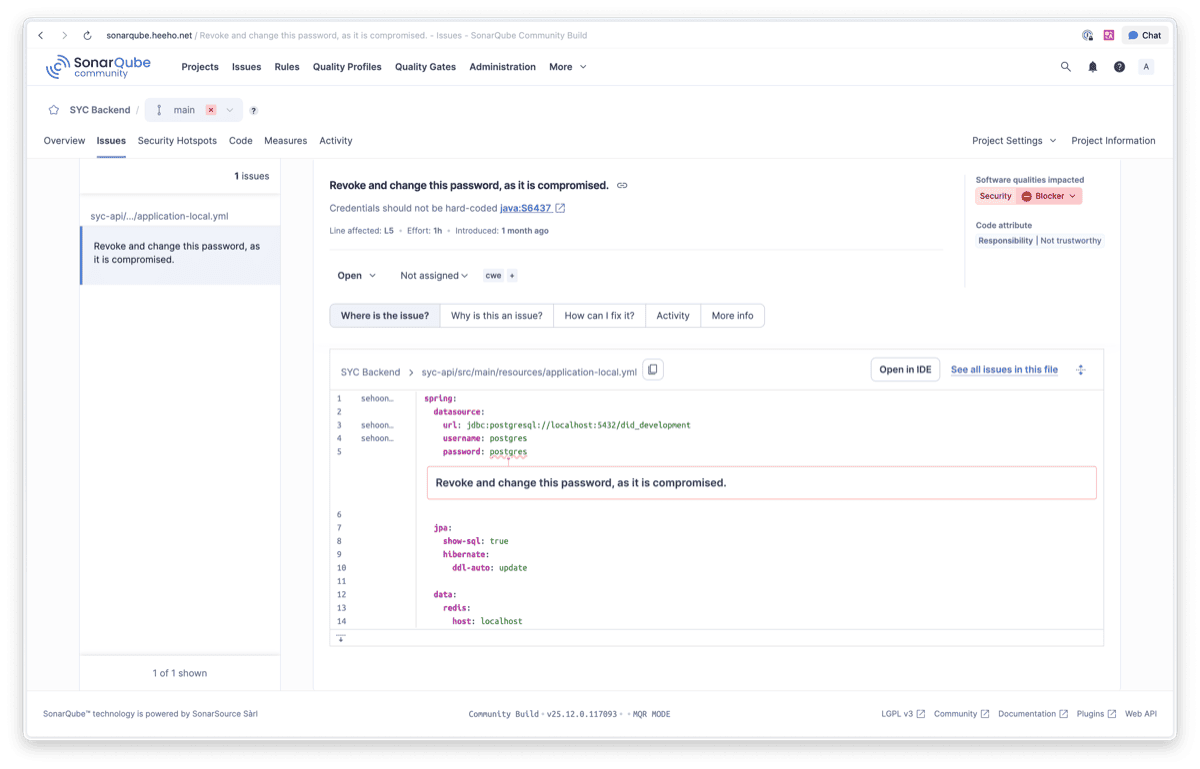1200x769 pixels.
Task: Click the SonarQube Community logo
Action: click(x=98, y=66)
